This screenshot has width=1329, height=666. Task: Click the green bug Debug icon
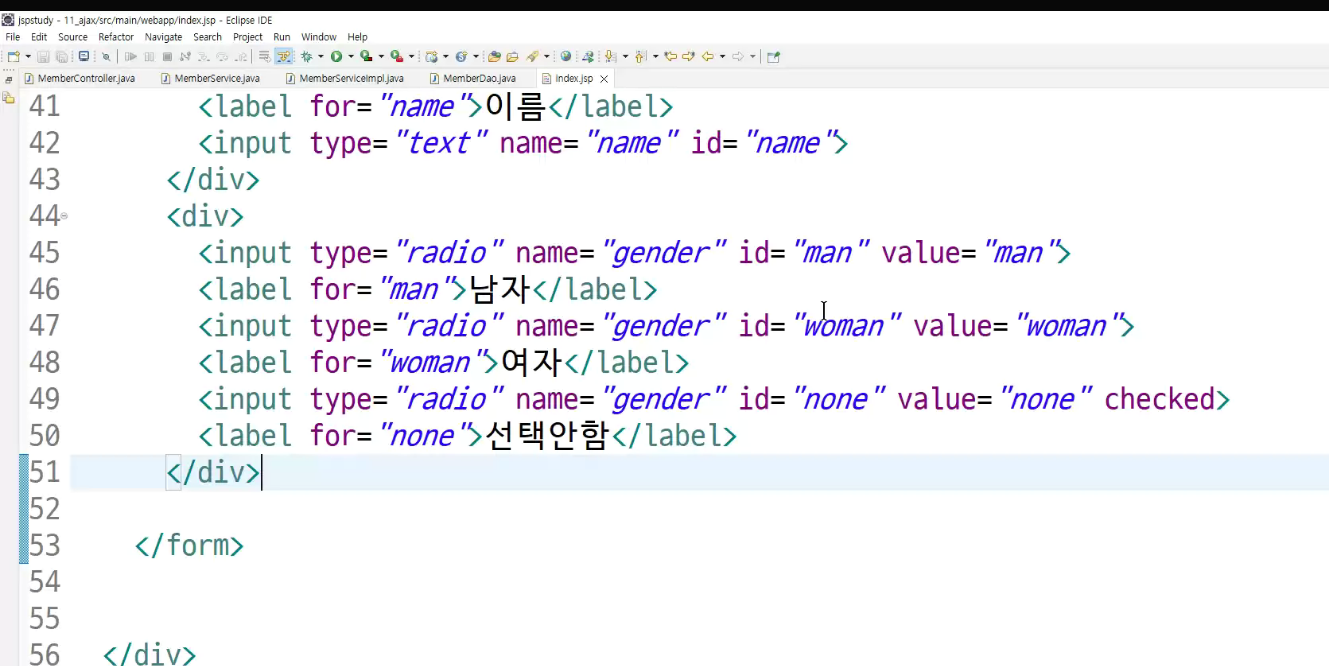coord(307,57)
